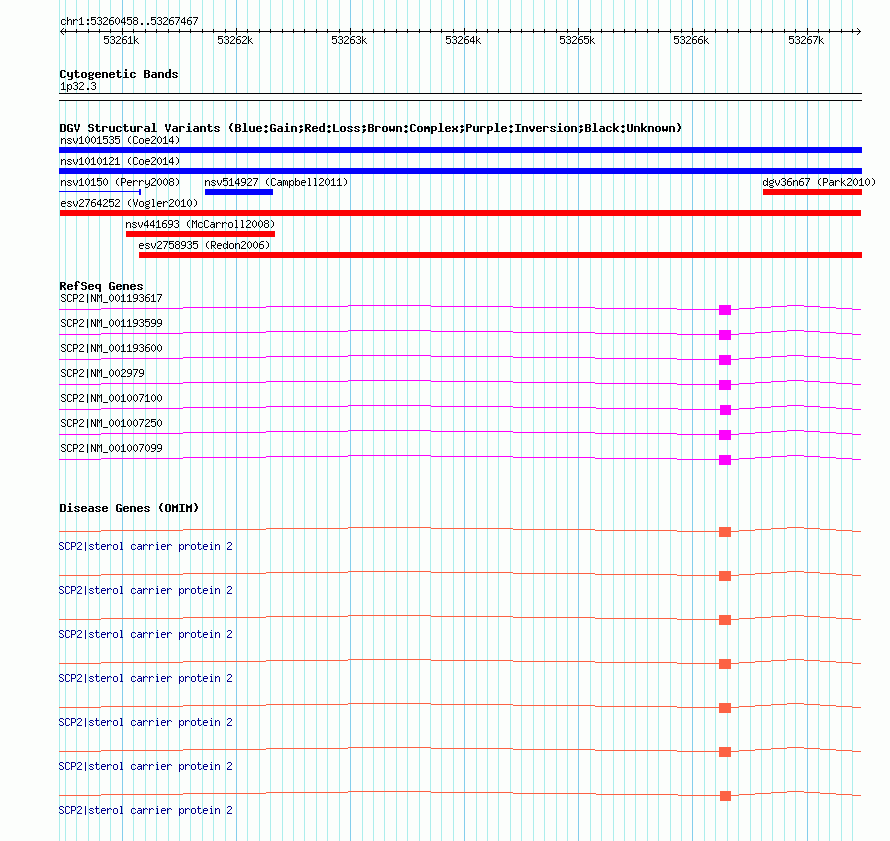Select the 53264k ruler position label

click(x=463, y=40)
